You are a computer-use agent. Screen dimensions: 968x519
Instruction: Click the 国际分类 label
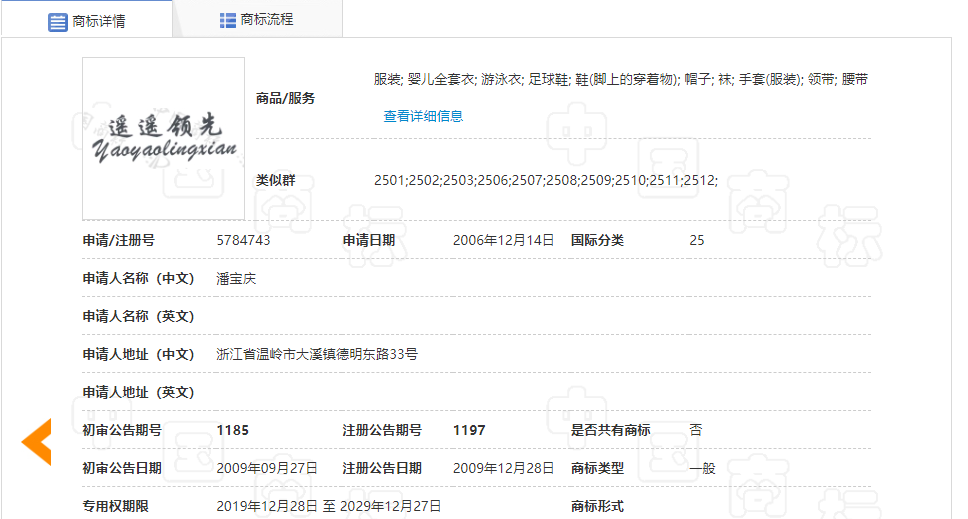coord(597,240)
